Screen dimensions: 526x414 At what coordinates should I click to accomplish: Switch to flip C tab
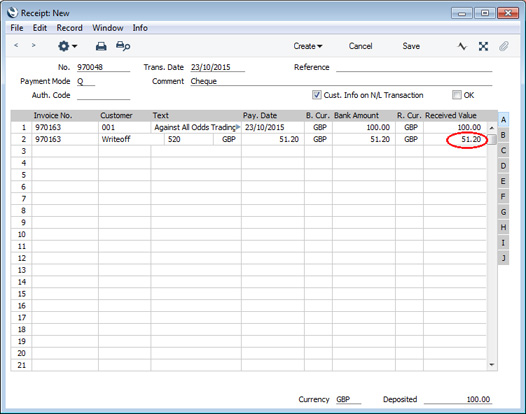click(x=503, y=150)
